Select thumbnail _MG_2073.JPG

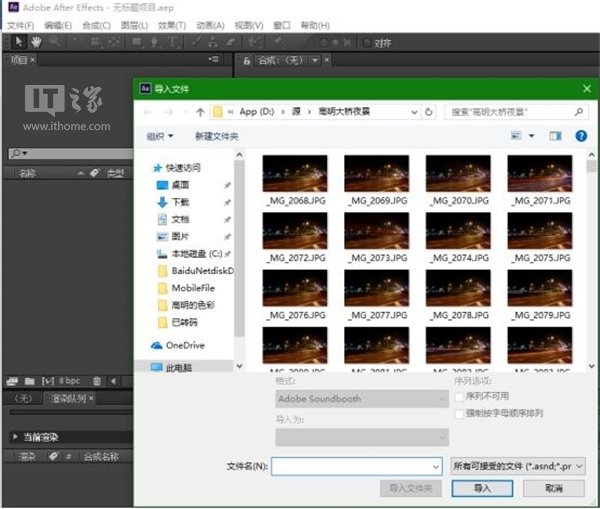377,238
